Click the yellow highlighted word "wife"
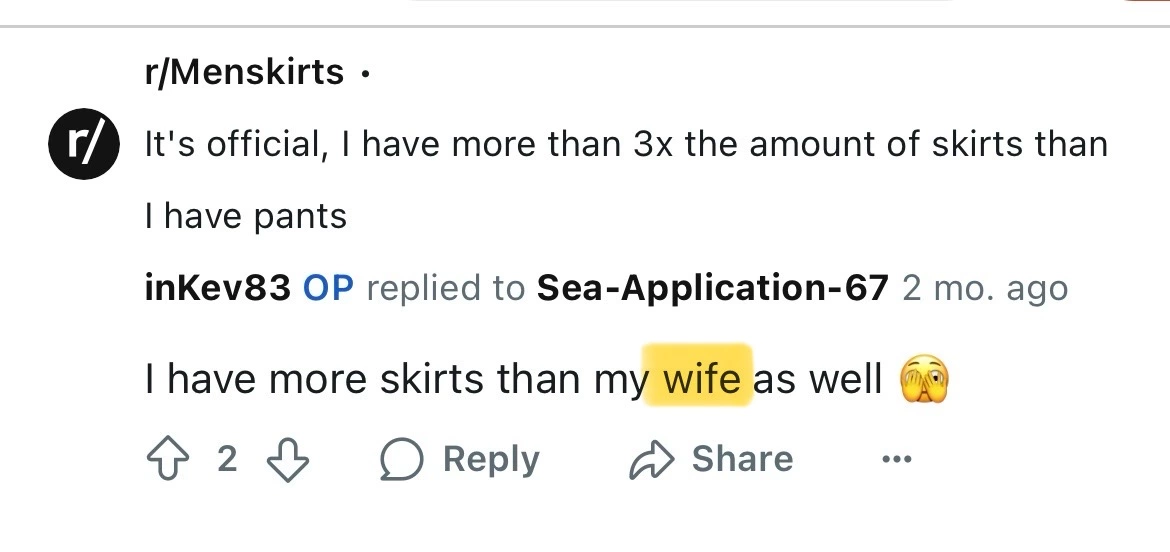Screen dimensions: 1170x552 point(700,380)
